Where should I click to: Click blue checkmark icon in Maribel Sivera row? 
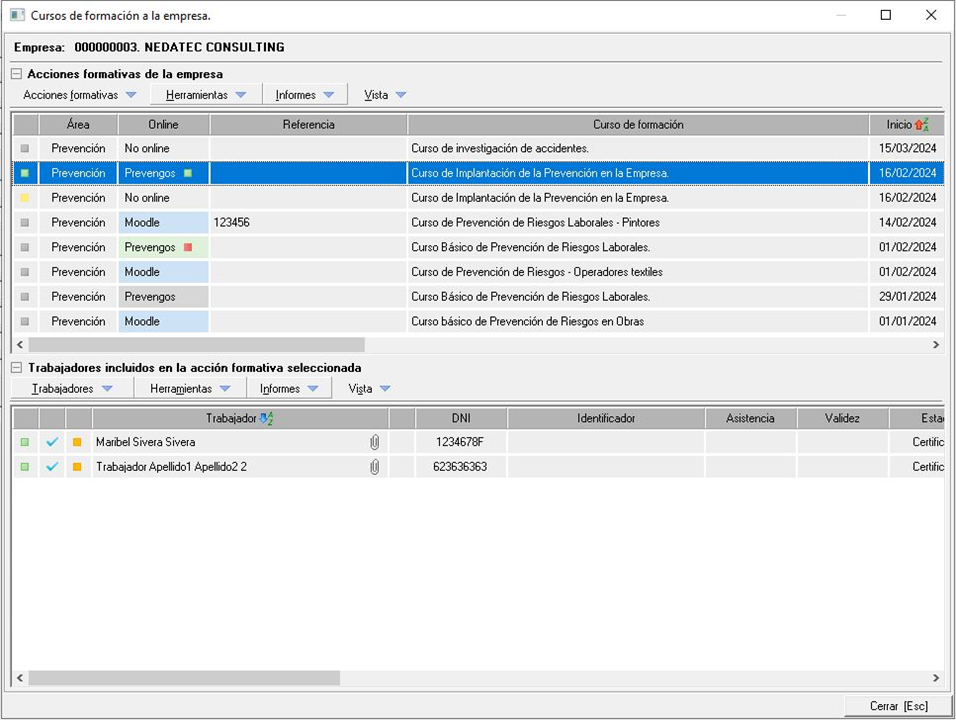point(52,442)
